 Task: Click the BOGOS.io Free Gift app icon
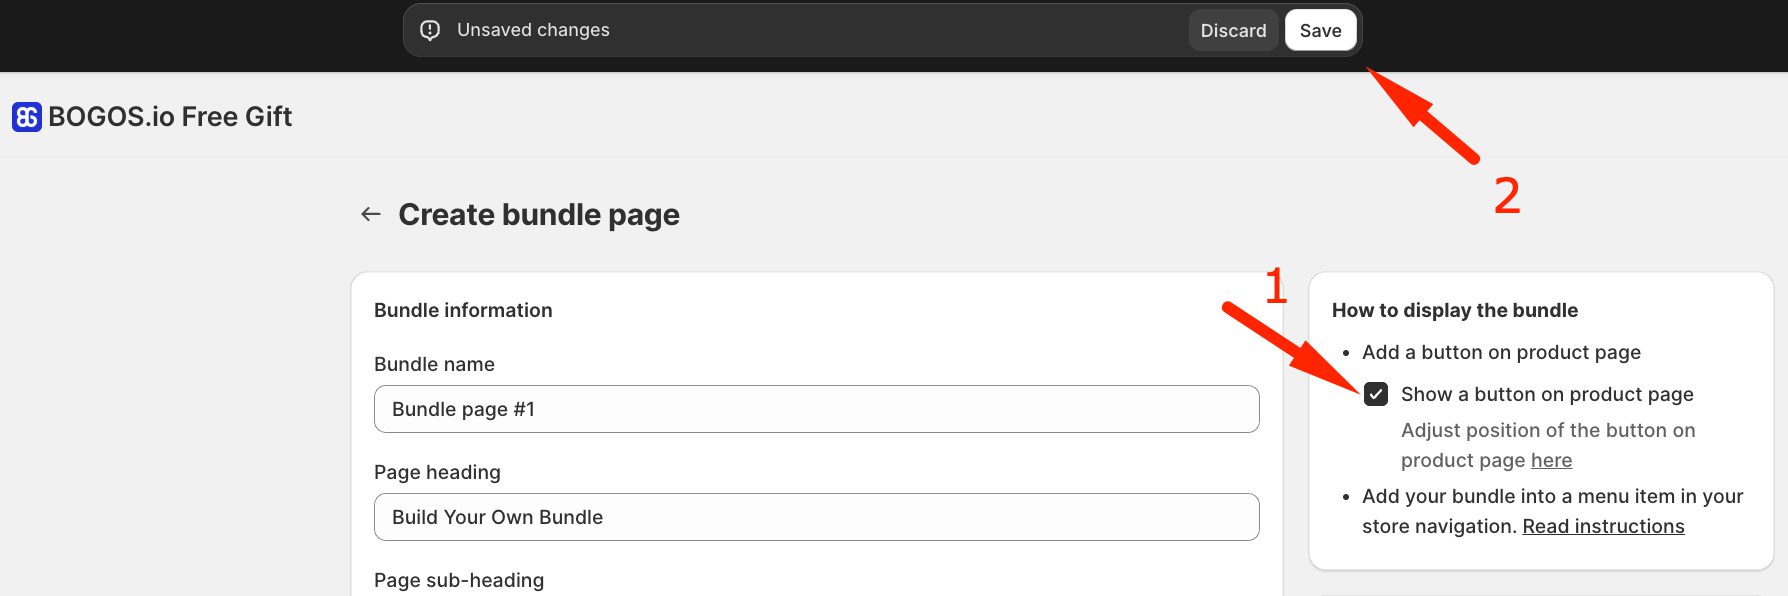pos(23,115)
